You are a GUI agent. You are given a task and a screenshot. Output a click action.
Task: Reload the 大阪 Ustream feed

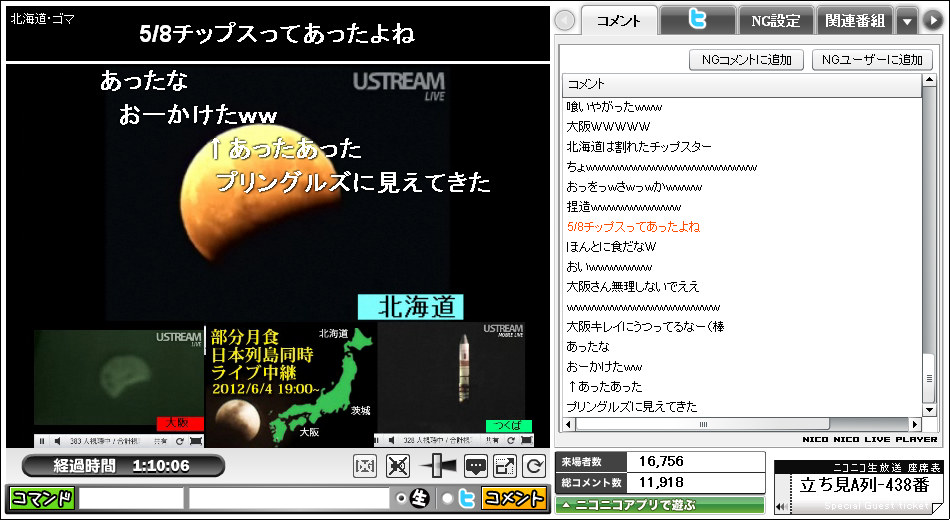click(181, 441)
